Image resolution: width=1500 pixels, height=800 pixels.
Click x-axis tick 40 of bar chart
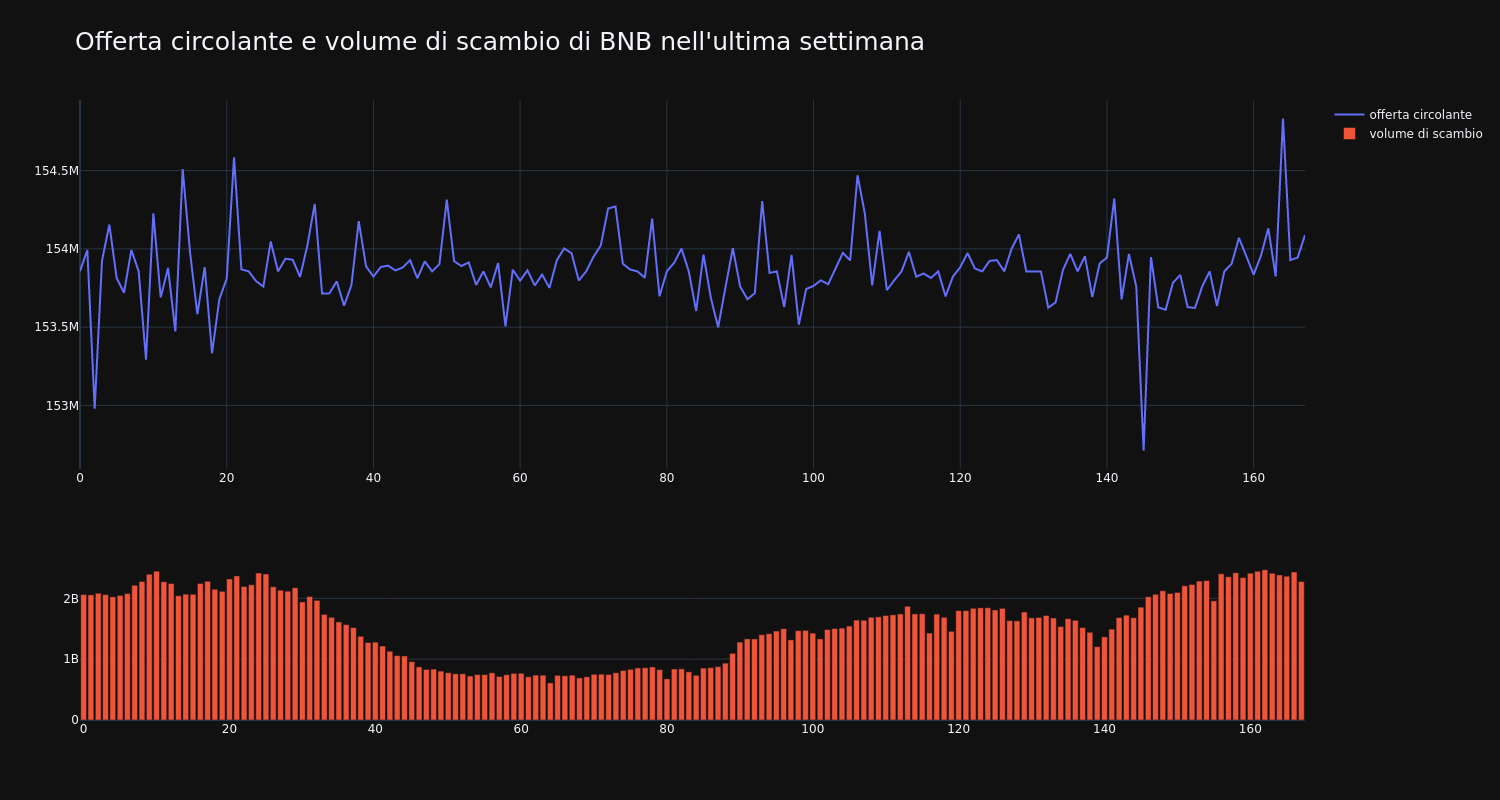click(375, 729)
